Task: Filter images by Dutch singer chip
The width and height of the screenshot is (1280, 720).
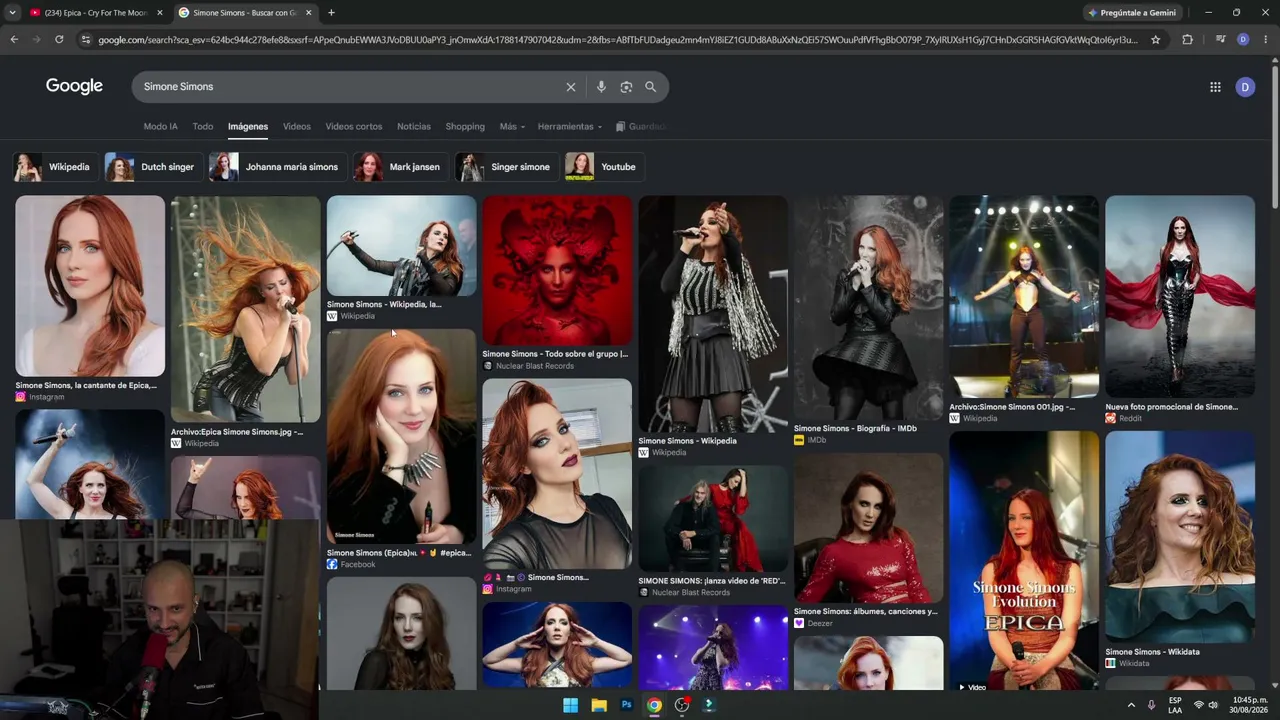Action: point(153,167)
